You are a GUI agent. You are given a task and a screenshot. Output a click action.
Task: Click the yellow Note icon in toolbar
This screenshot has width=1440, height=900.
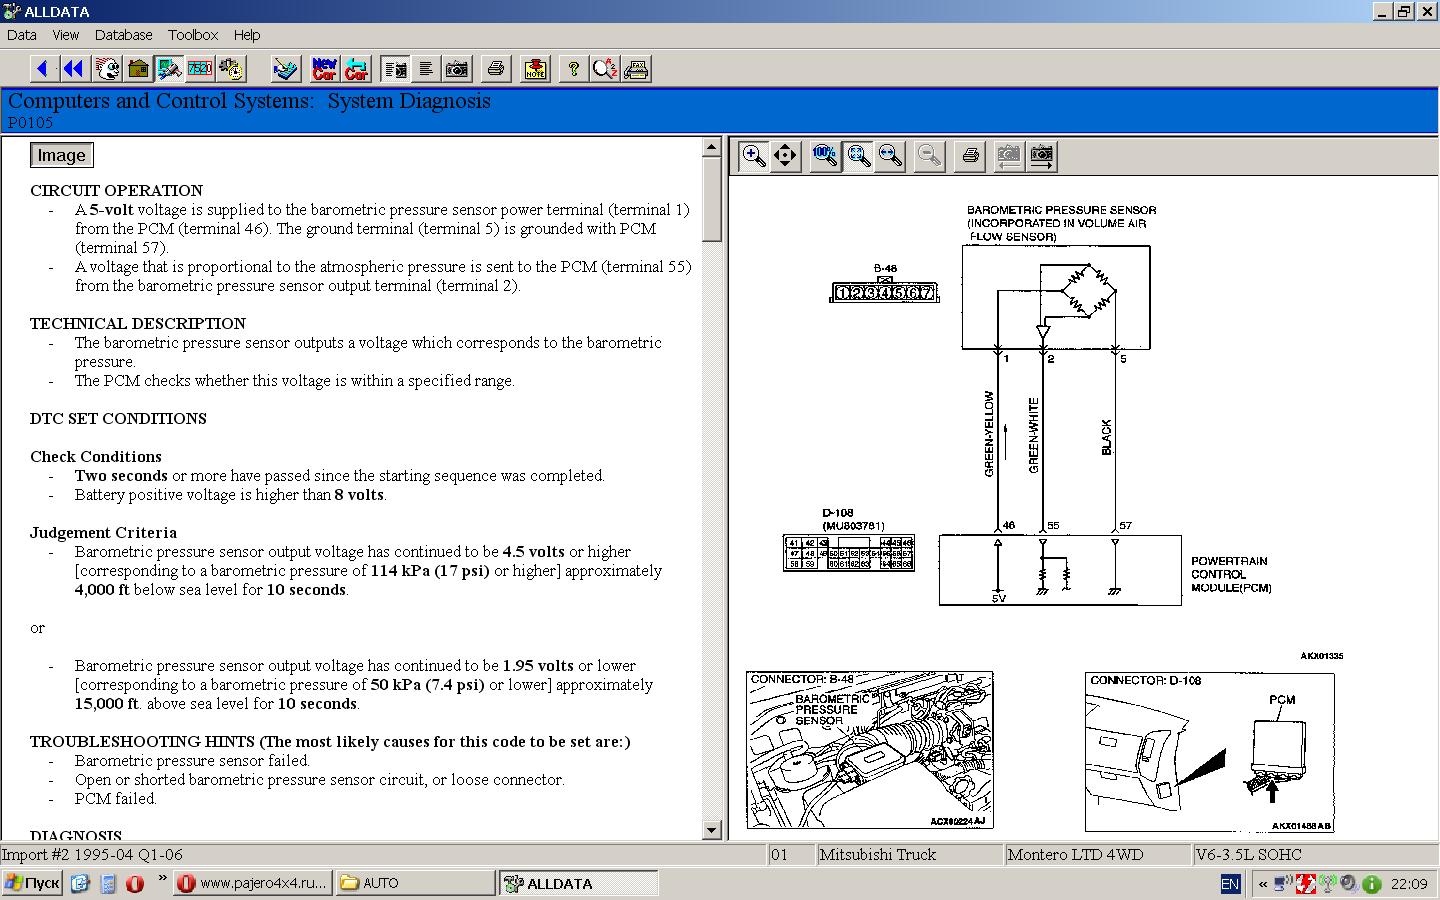pyautogui.click(x=535, y=69)
